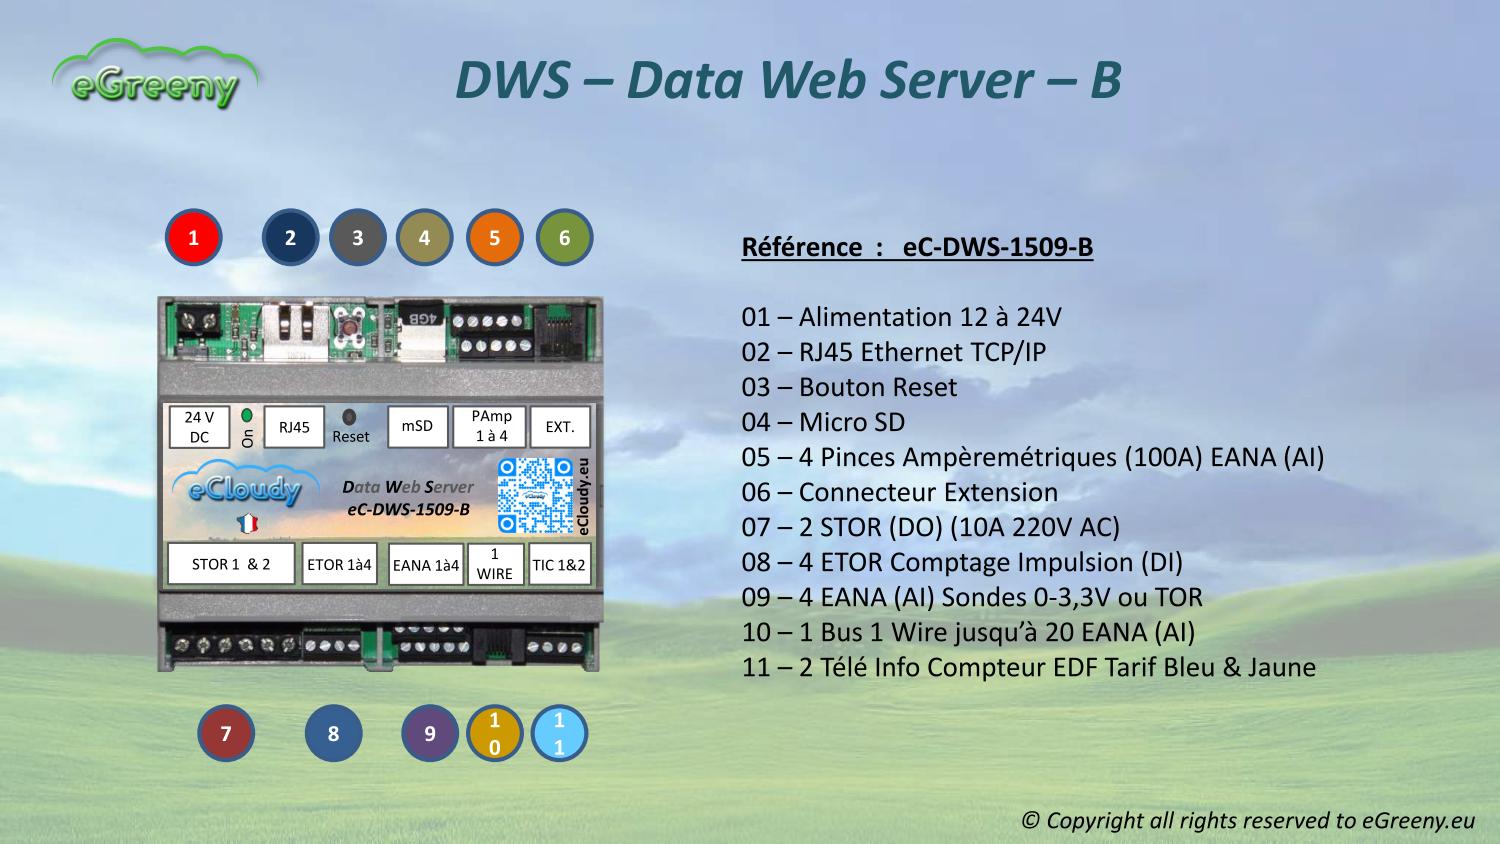Click the gray circle numbered 3

(357, 238)
